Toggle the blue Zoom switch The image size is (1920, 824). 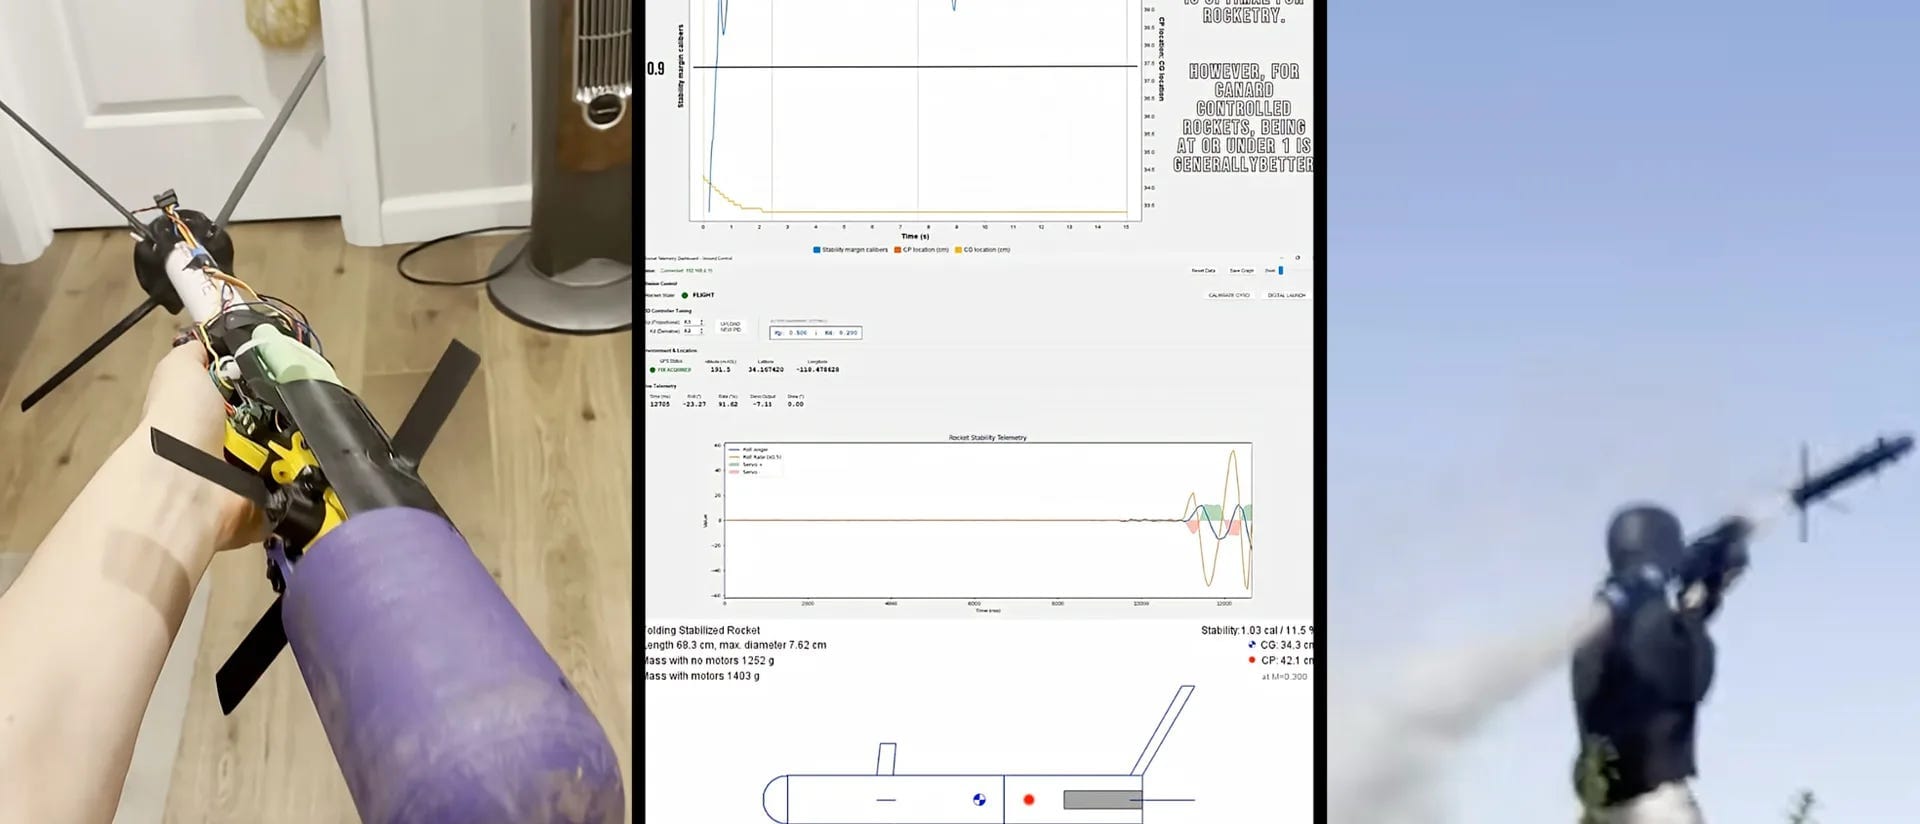click(1280, 270)
